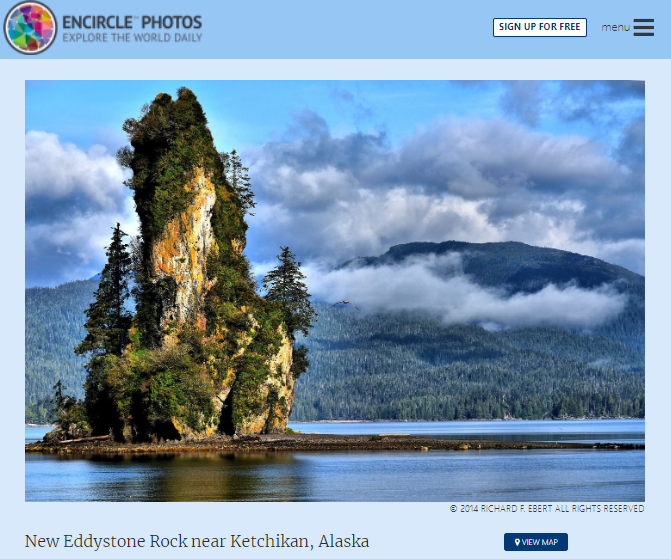671x559 pixels.
Task: Select the "menu" text label in header
Action: click(x=615, y=27)
